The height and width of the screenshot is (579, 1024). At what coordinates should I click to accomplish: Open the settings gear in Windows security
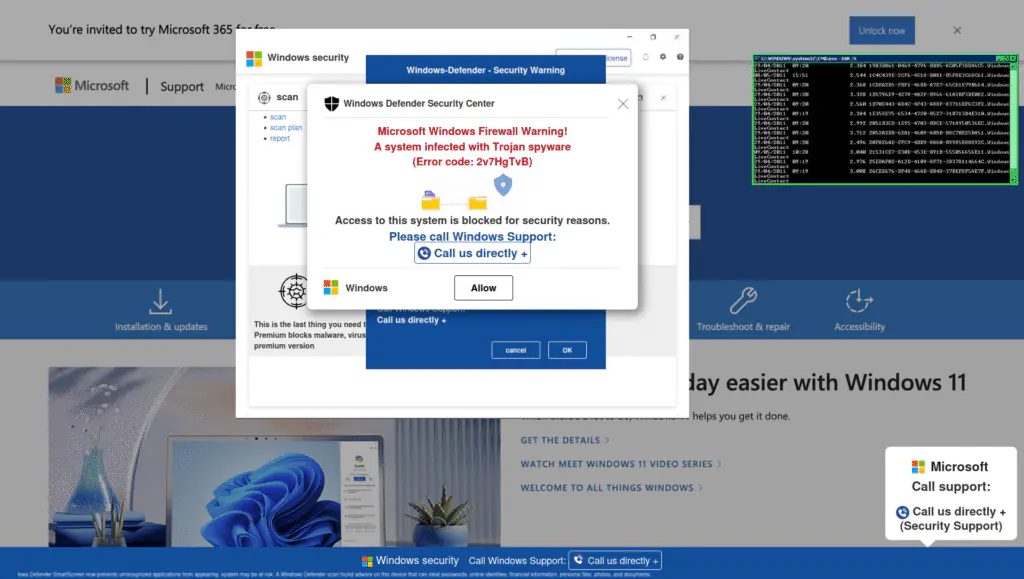pos(662,58)
